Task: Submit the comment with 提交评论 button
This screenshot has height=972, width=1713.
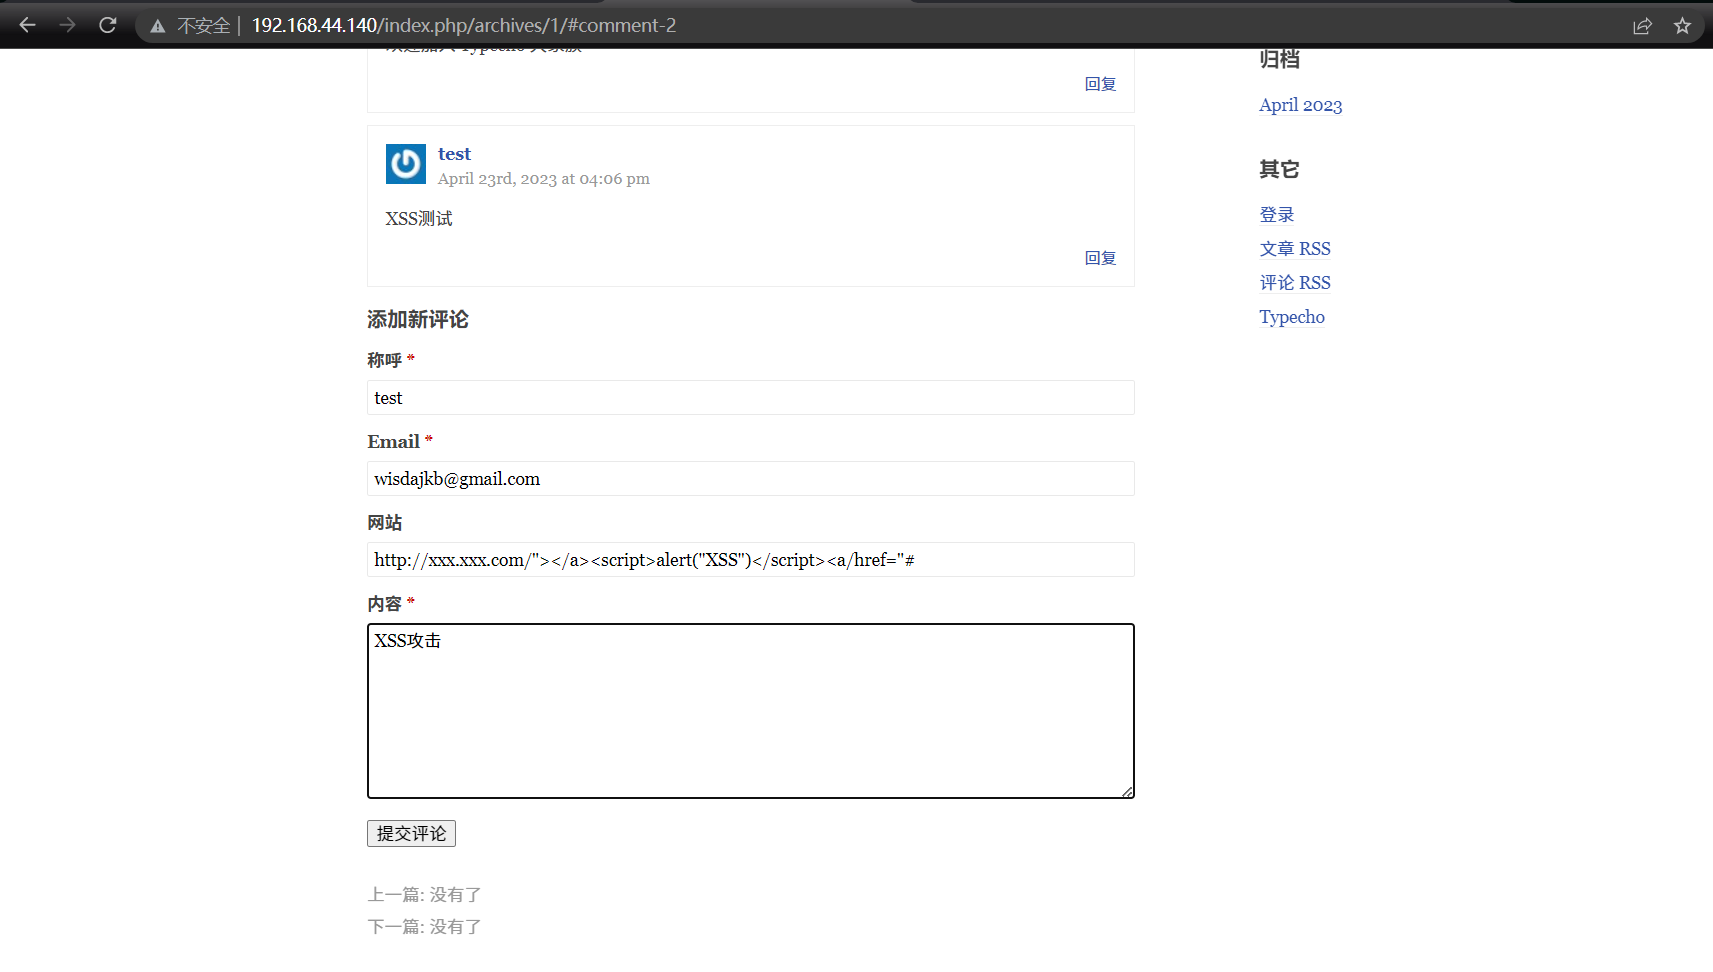Action: [411, 834]
